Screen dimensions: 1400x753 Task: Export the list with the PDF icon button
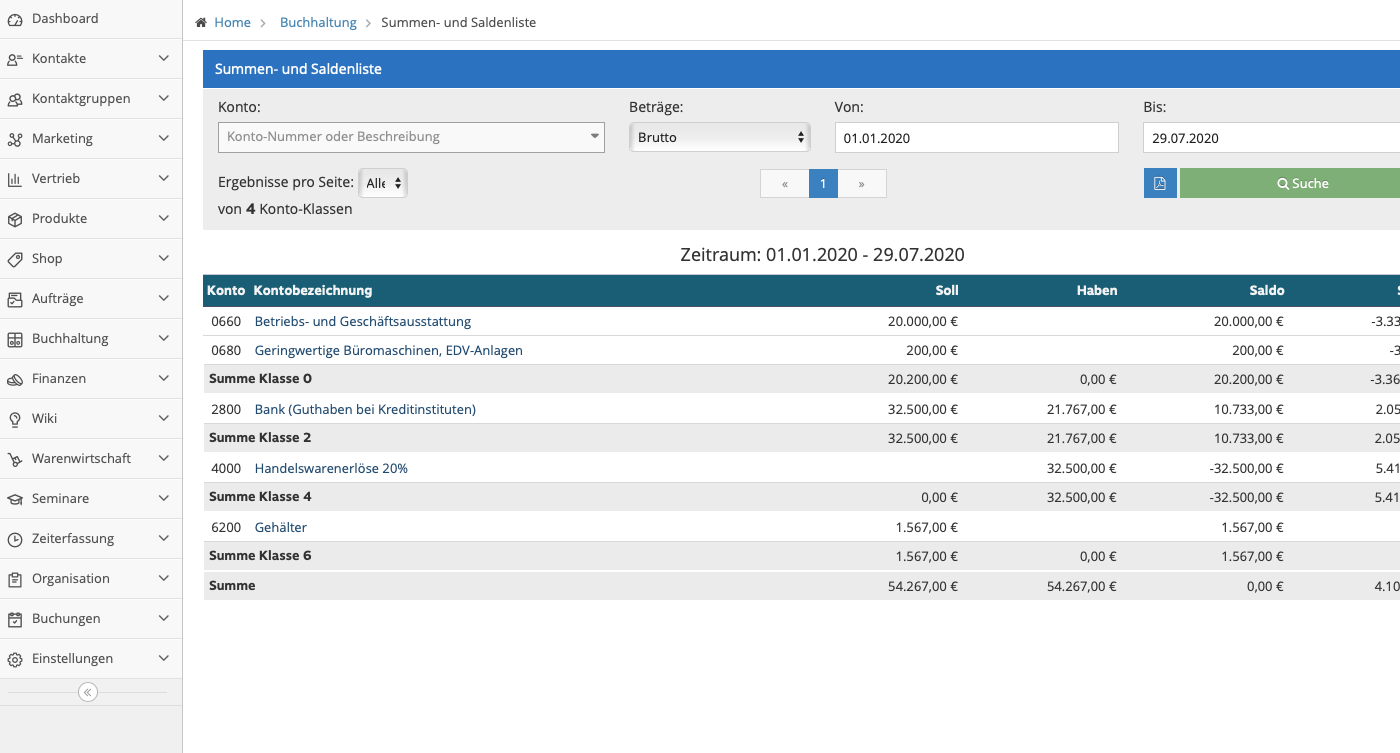[1160, 183]
